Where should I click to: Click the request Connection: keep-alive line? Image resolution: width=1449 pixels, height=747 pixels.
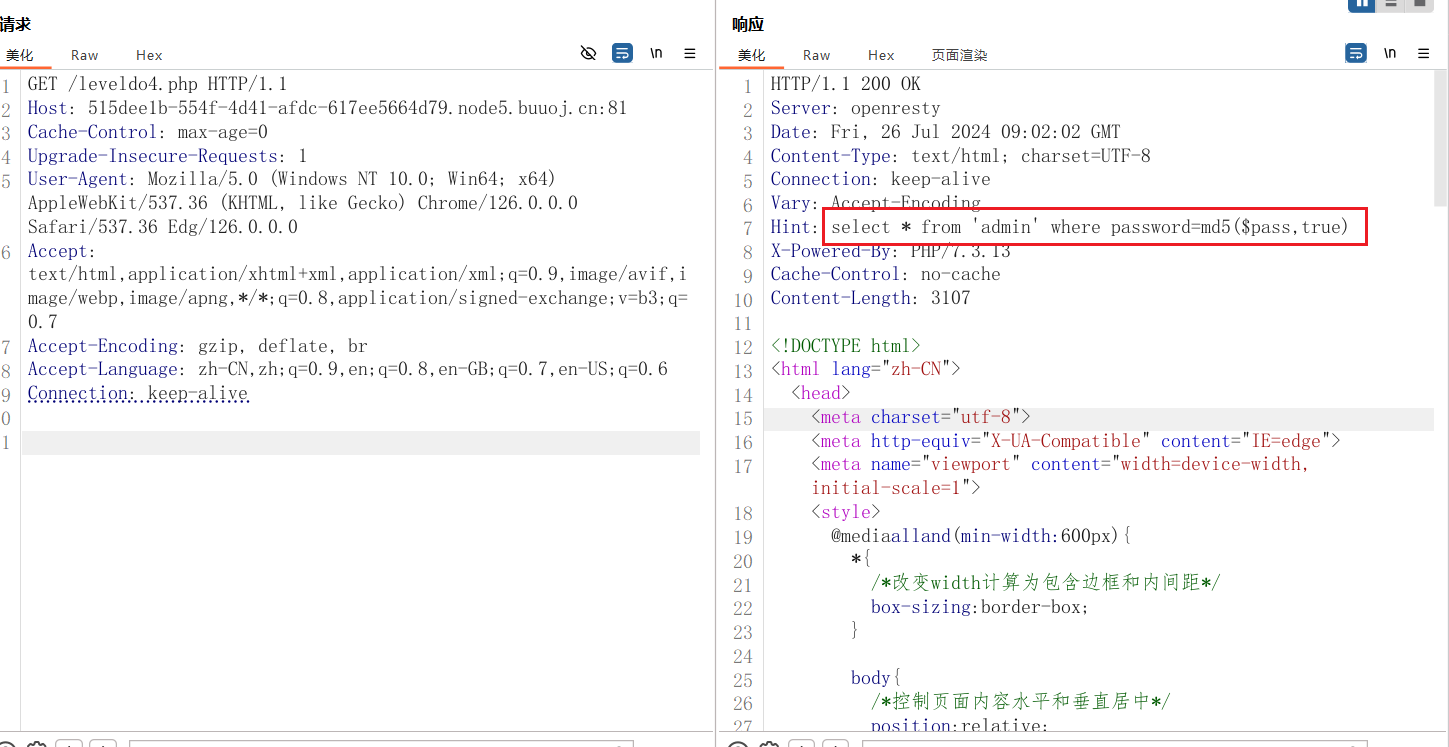[138, 393]
